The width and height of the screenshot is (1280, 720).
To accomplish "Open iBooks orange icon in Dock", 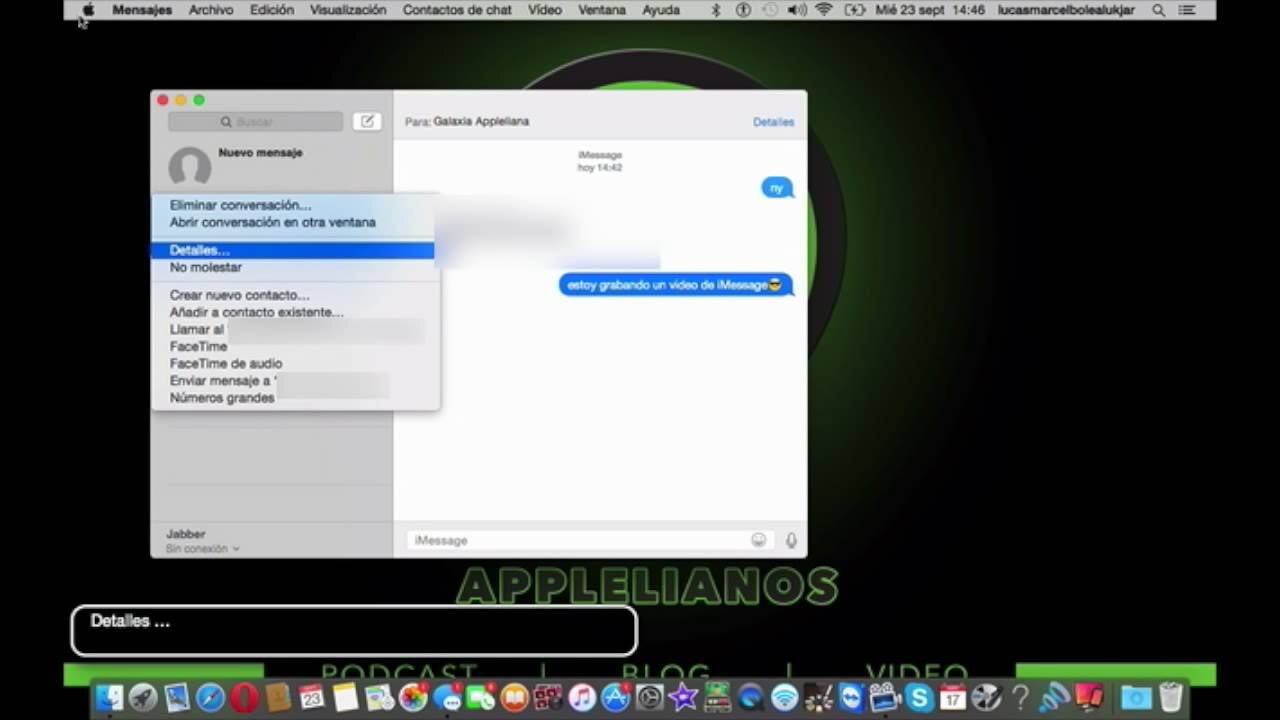I will 514,698.
